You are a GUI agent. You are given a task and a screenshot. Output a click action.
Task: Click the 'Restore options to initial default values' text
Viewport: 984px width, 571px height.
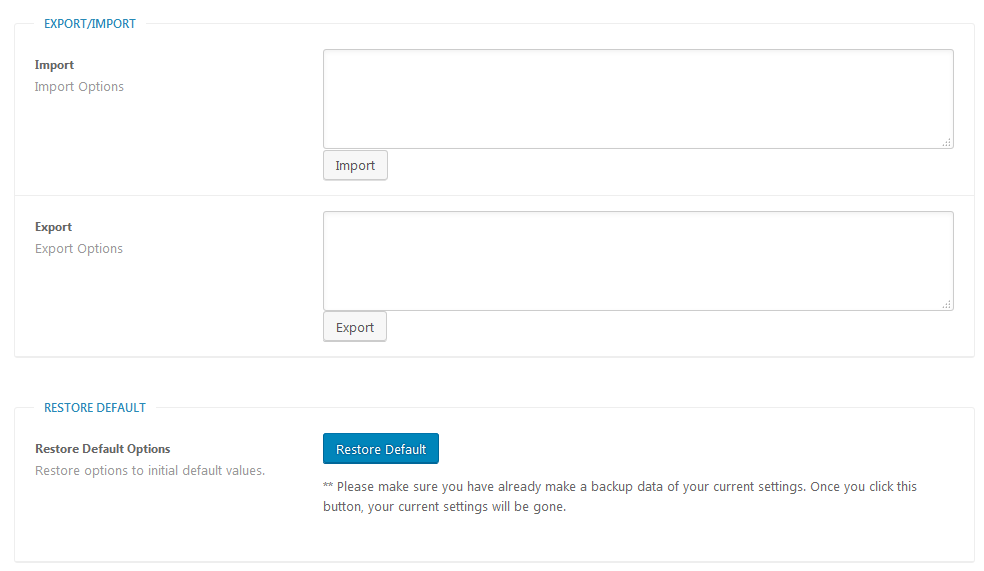tap(150, 471)
